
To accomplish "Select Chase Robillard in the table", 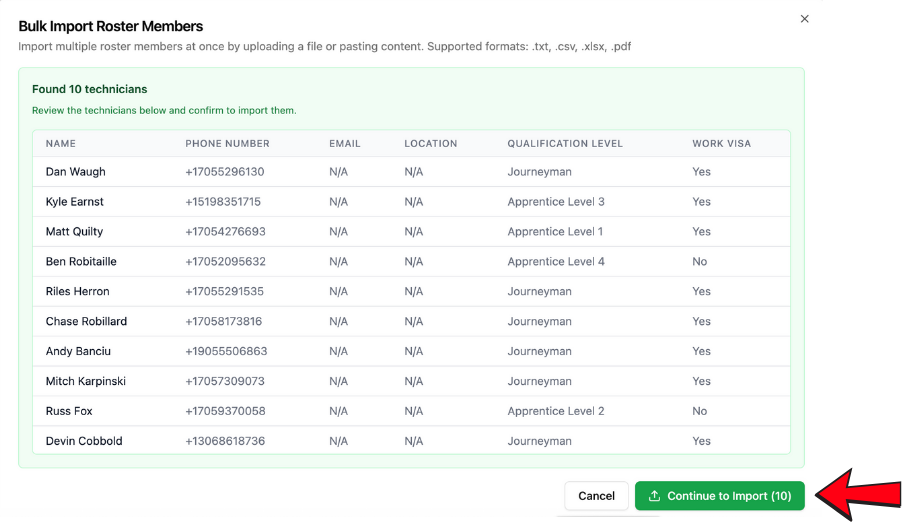I will click(86, 322).
